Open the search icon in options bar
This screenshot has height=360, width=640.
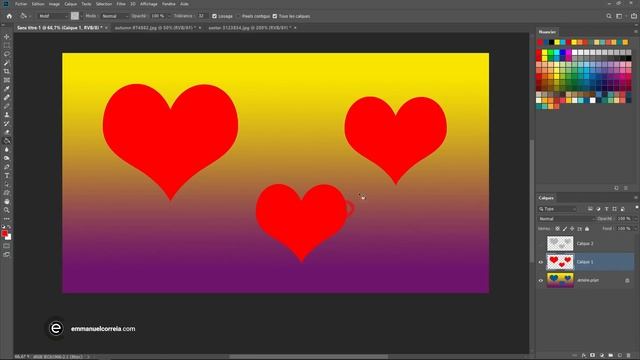click(609, 16)
